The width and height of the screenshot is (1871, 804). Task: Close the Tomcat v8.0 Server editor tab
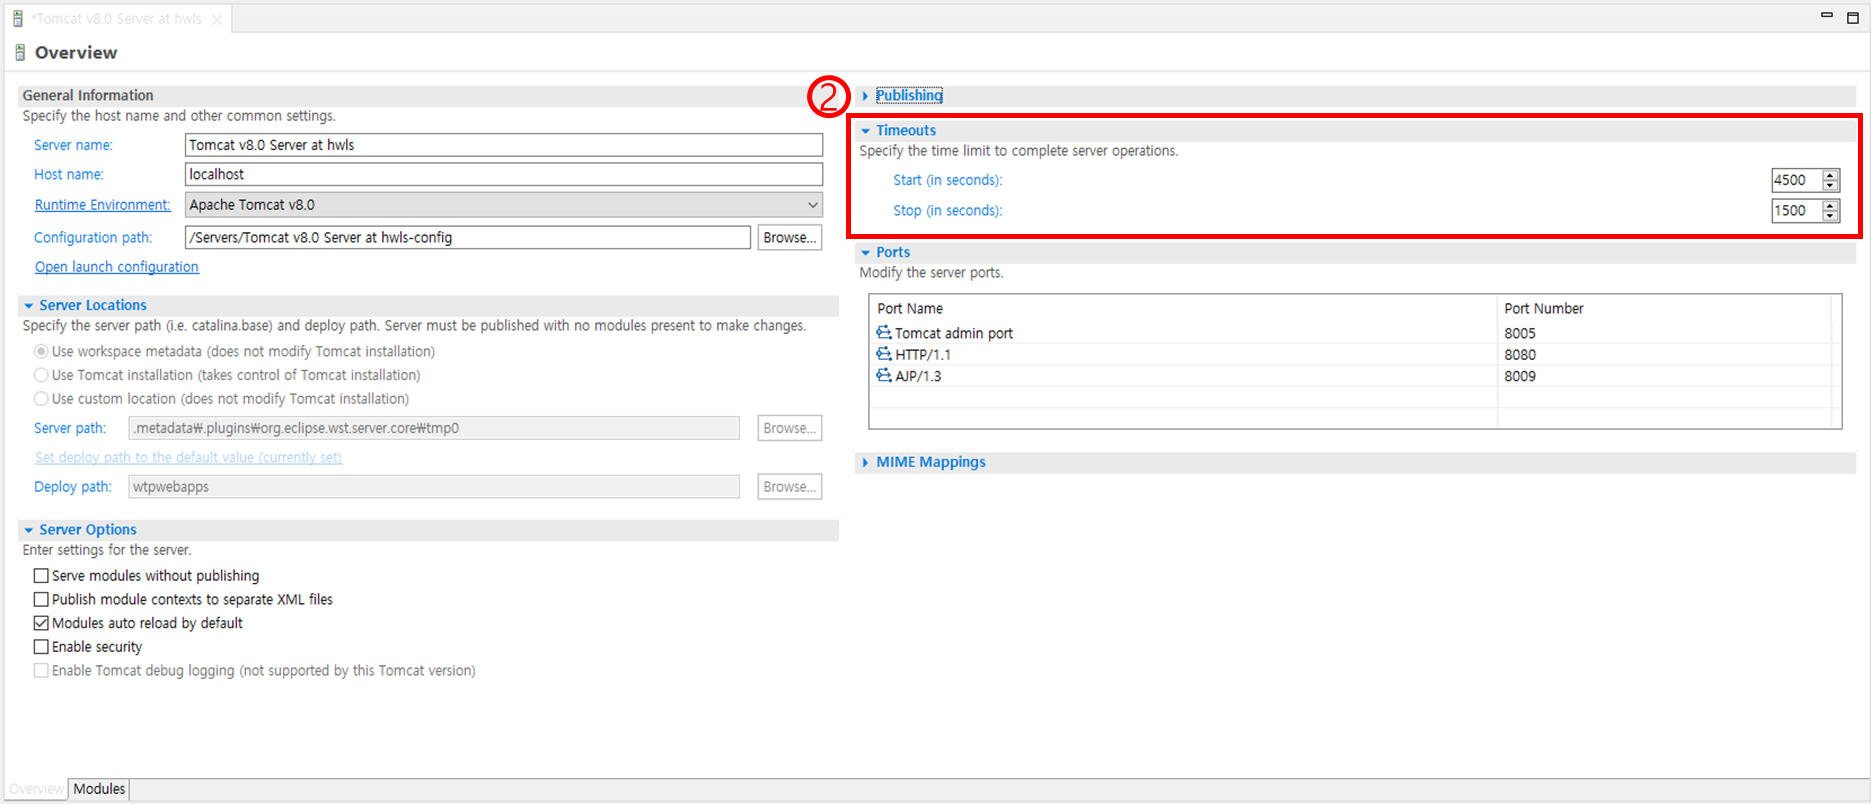217,19
